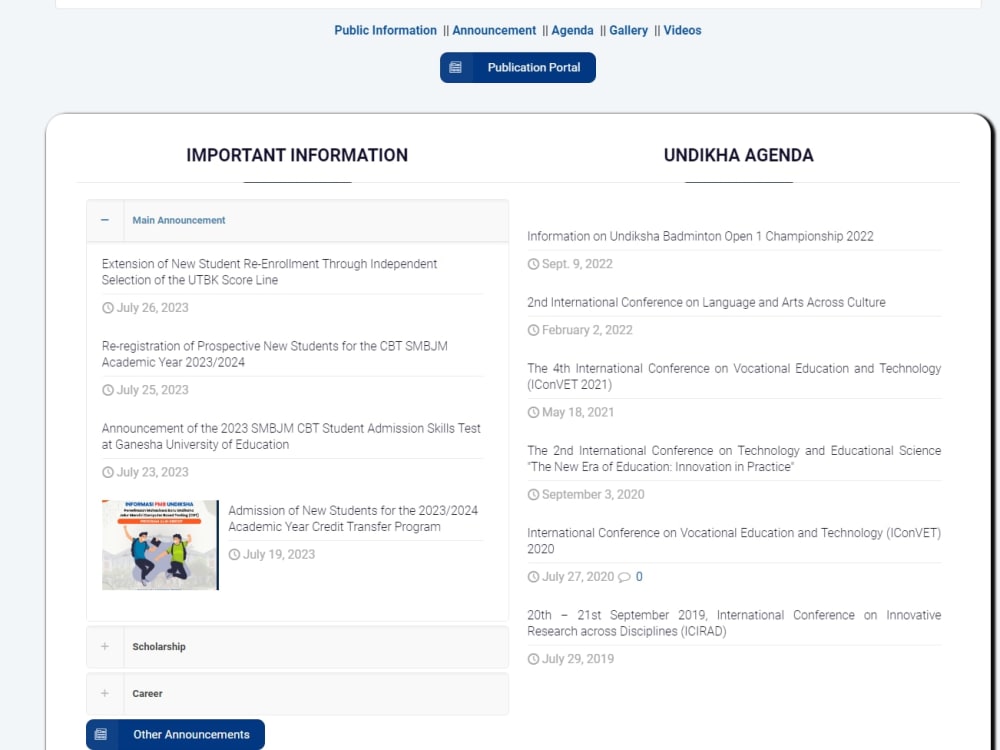
Task: Click clock icon beside July 25, 2023
Action: [108, 390]
